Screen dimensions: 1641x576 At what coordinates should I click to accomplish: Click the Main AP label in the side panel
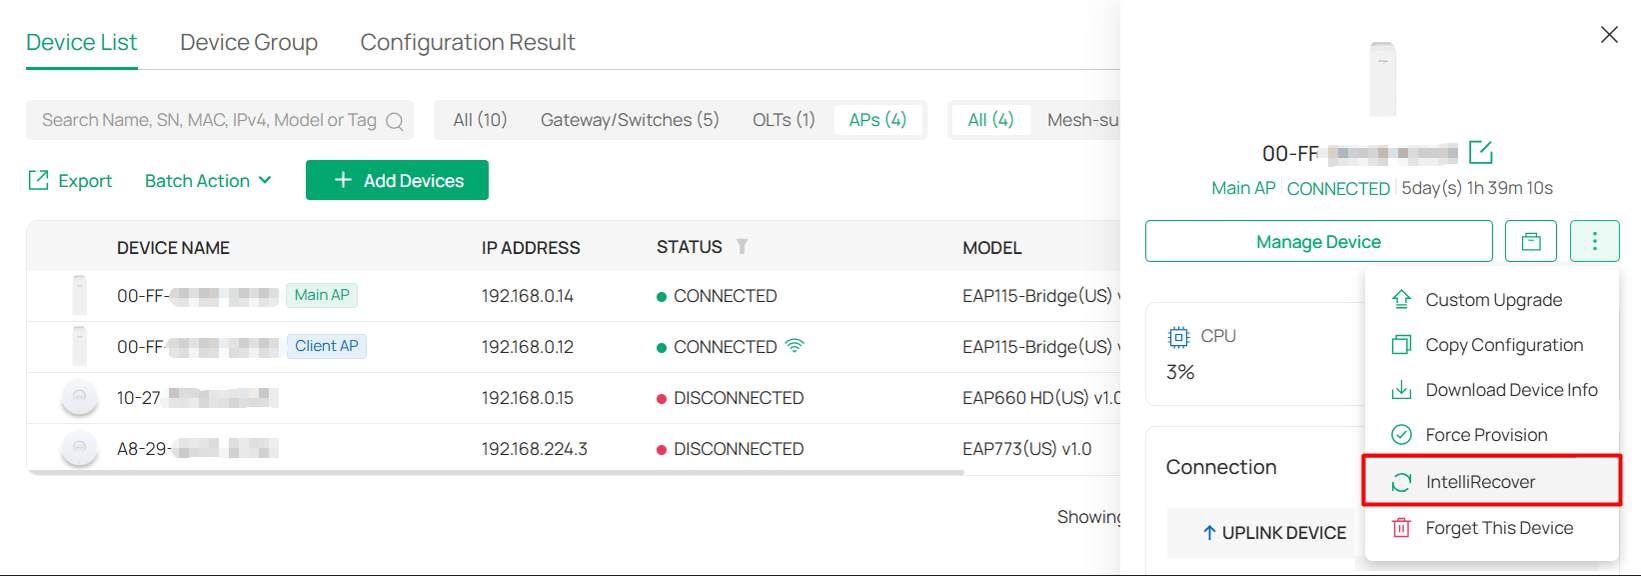coord(1243,188)
